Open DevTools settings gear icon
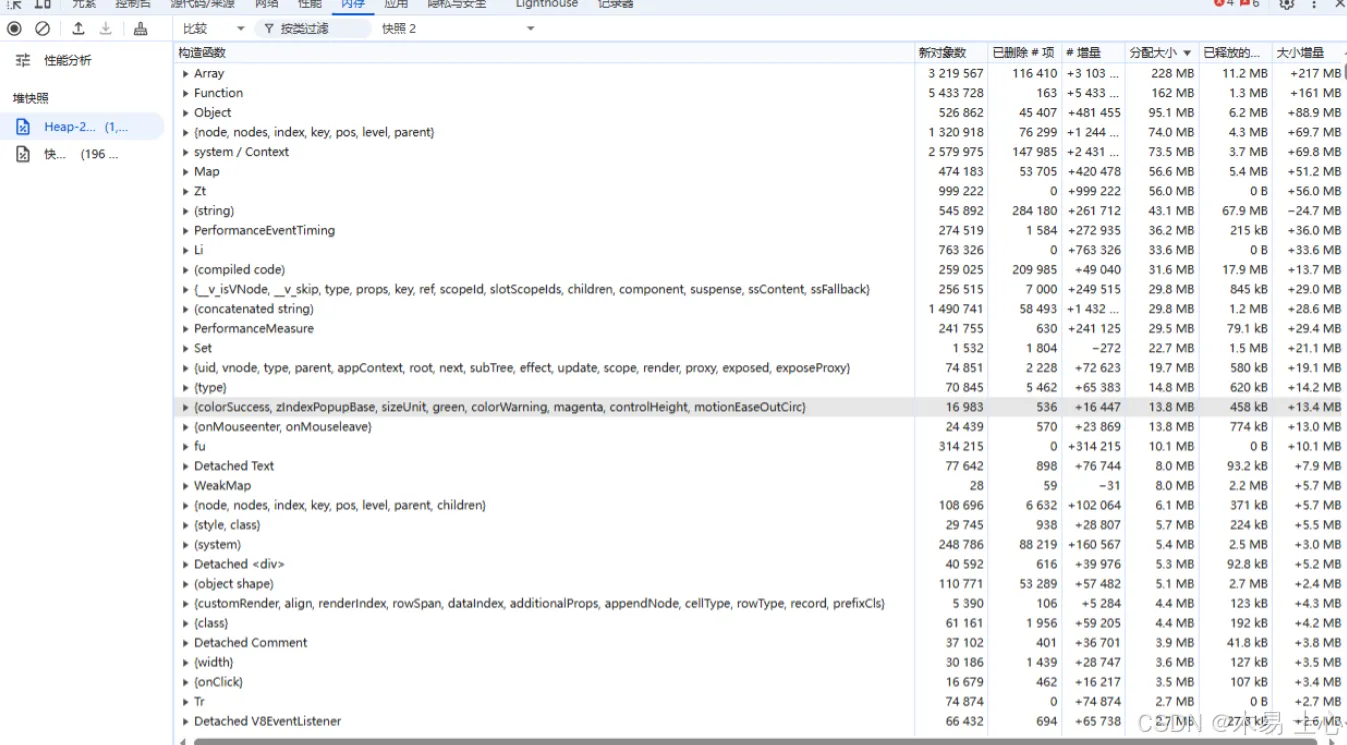1347x745 pixels. 1287,4
